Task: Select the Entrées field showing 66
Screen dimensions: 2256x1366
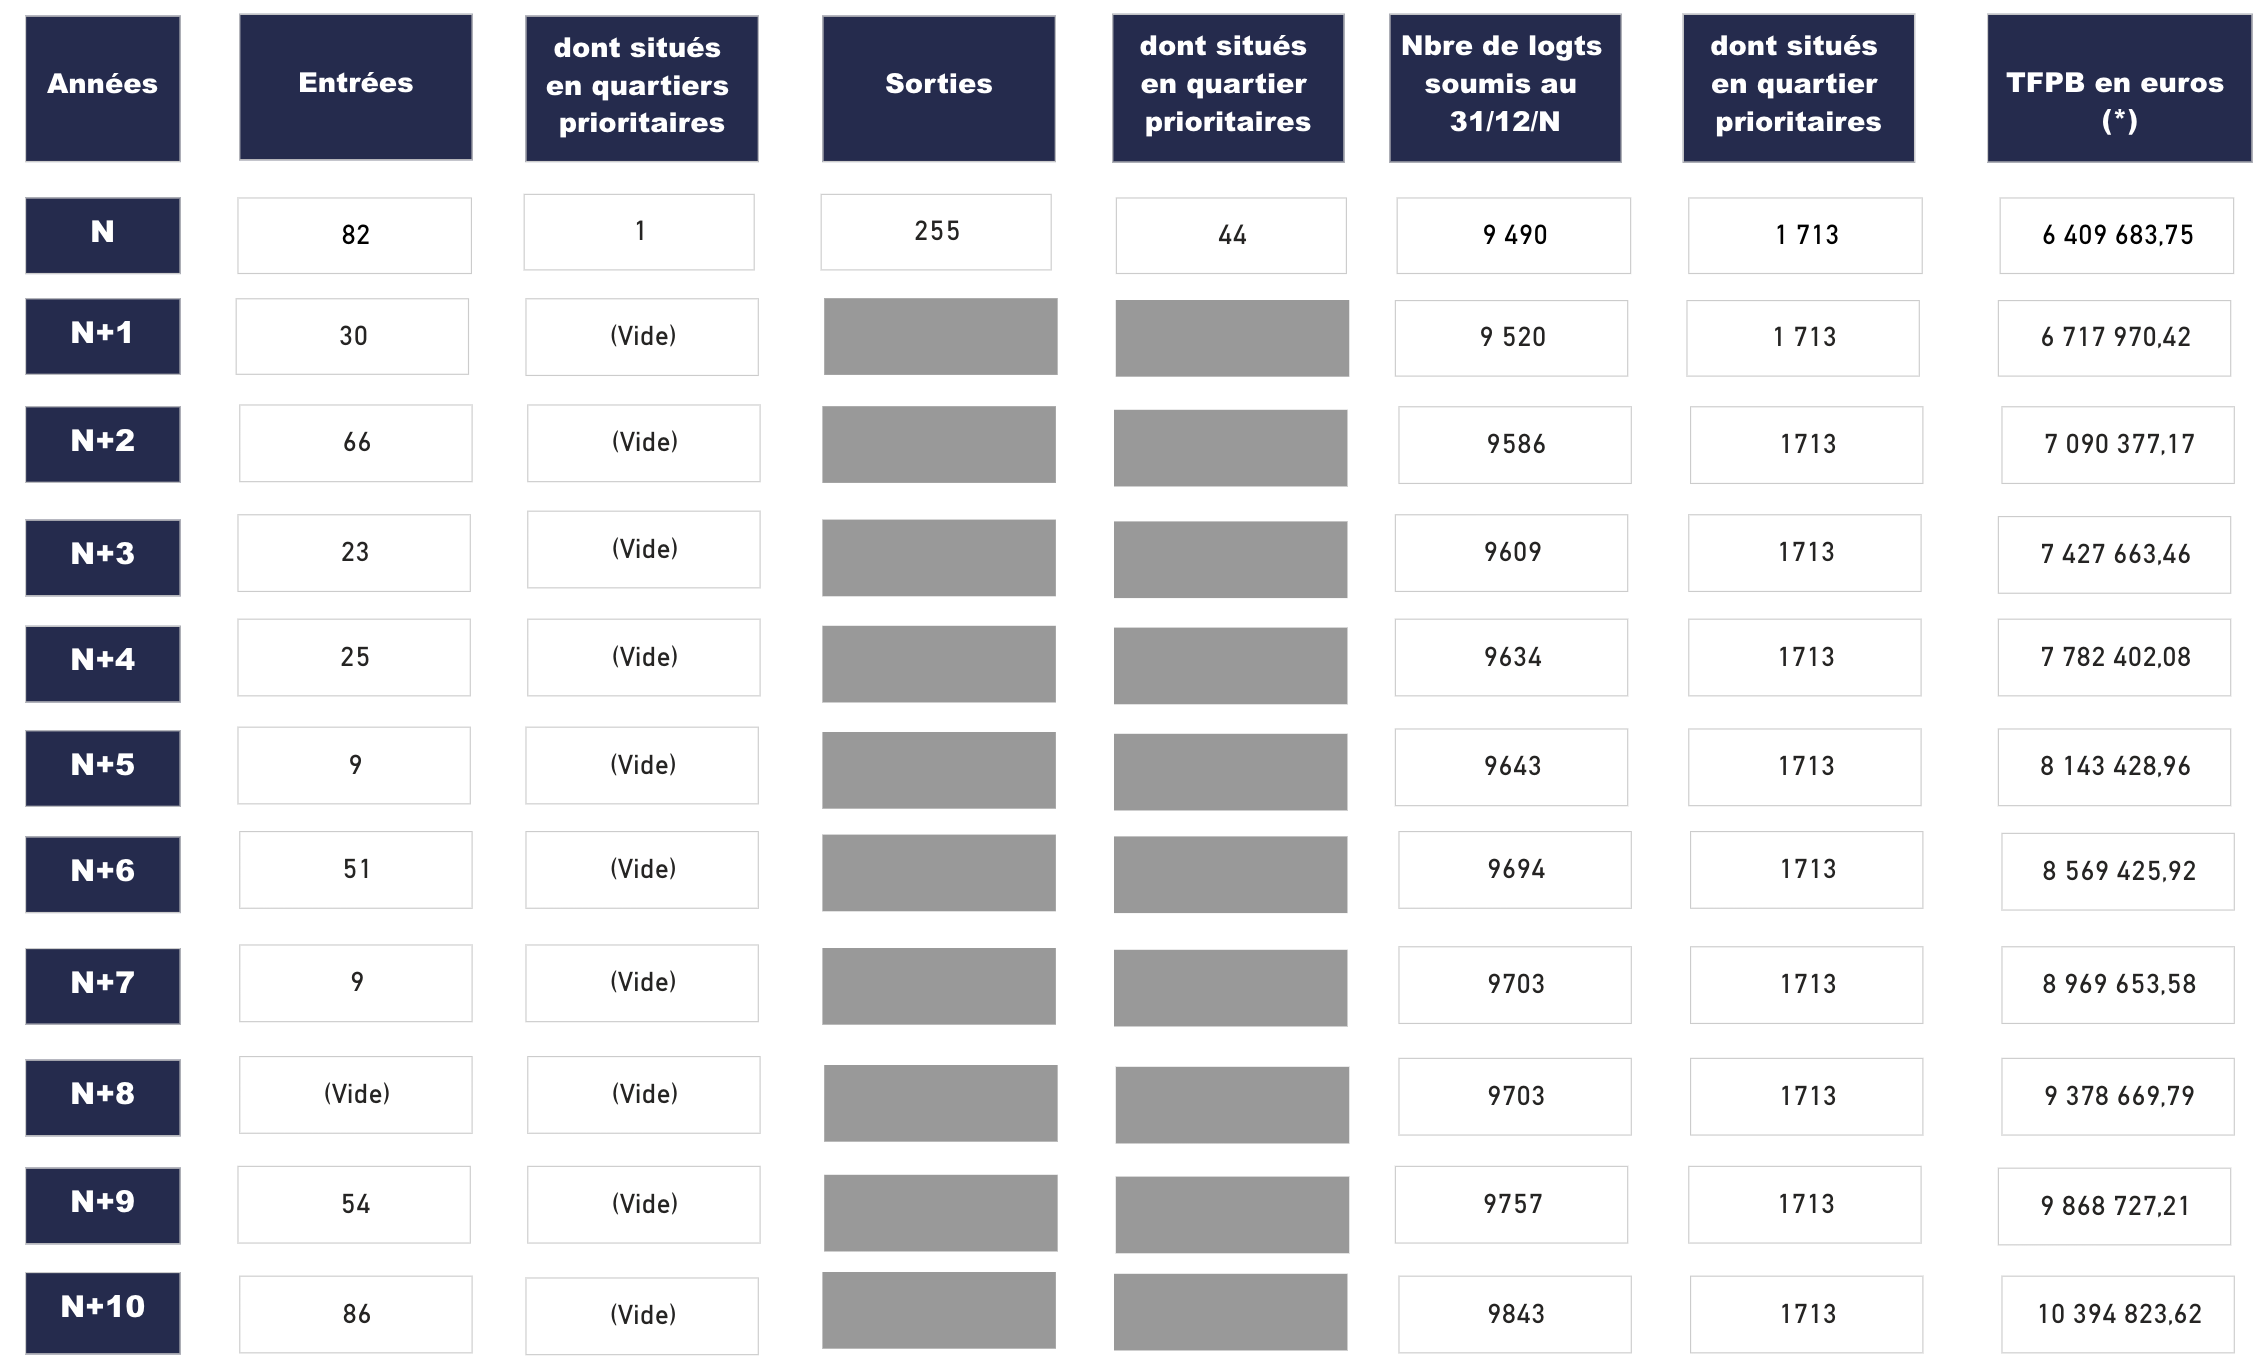Action: click(x=355, y=443)
